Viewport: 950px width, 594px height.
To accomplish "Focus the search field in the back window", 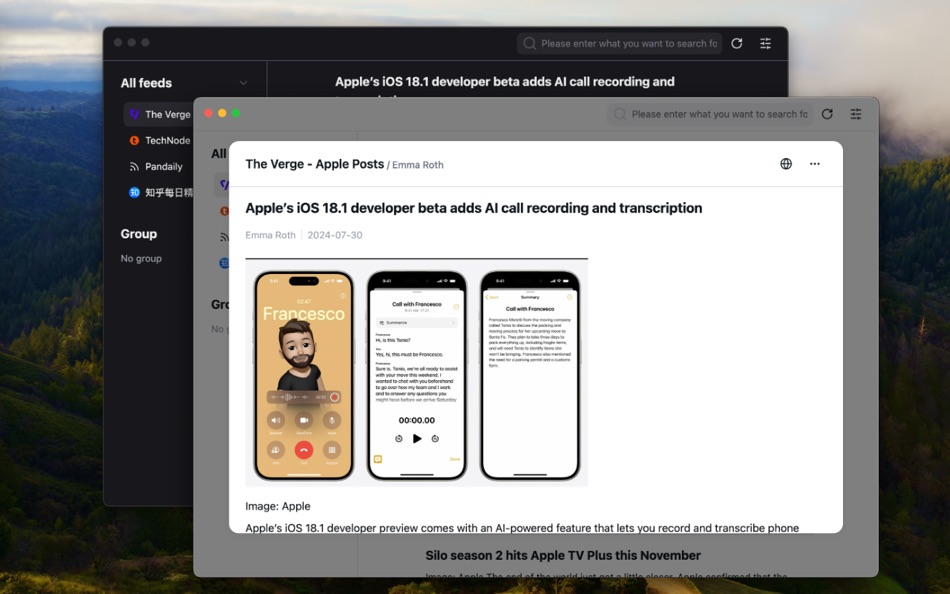I will 619,43.
